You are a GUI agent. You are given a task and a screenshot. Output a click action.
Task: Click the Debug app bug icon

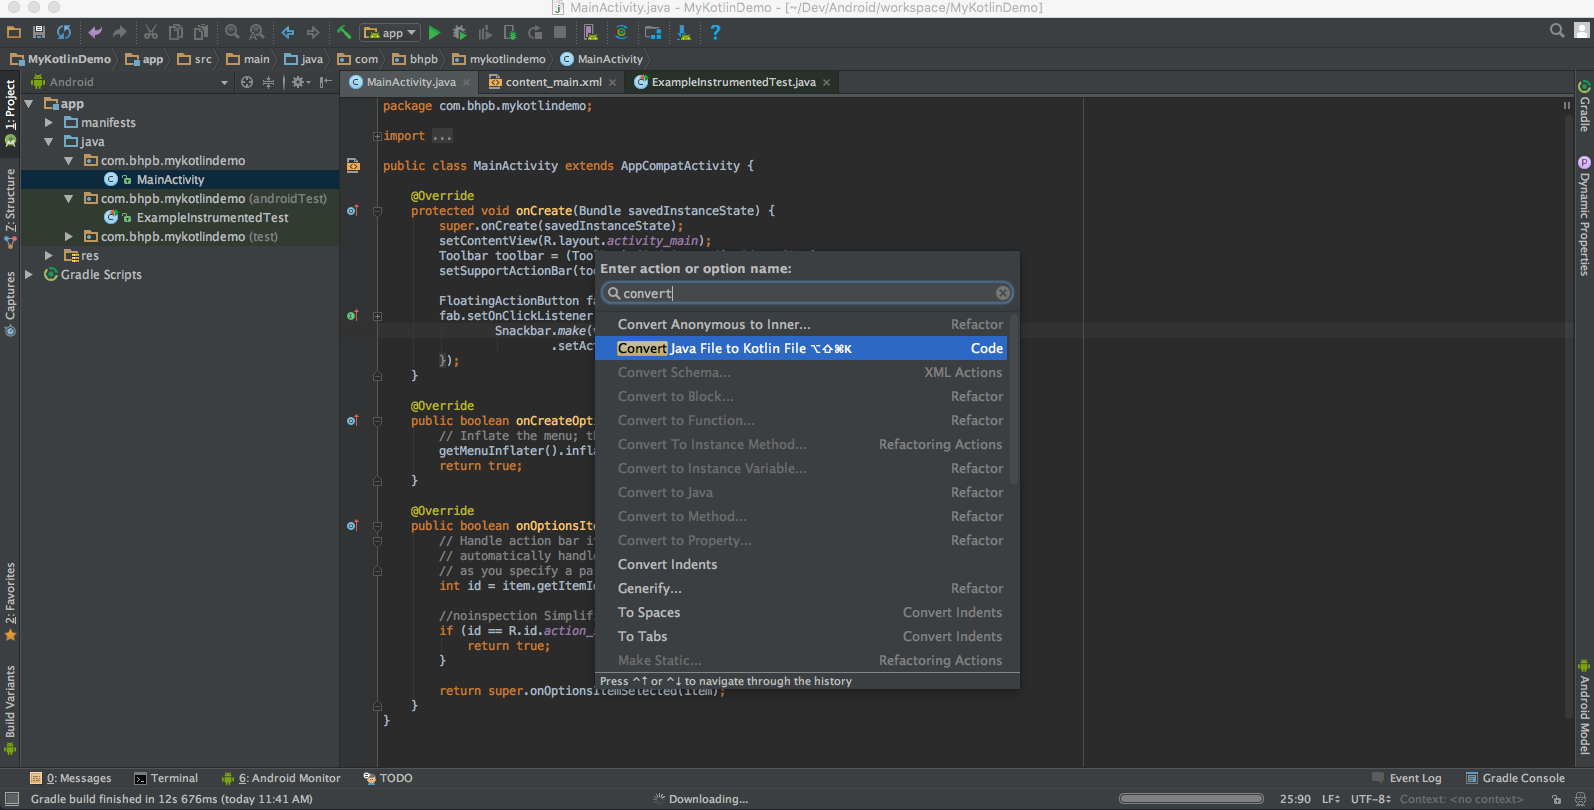(x=460, y=32)
